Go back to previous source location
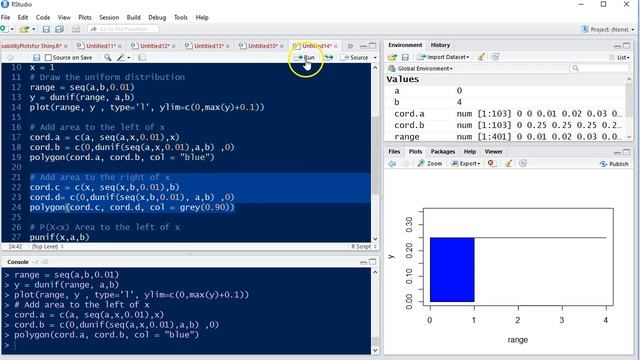Viewport: 640px width, 360px height. tap(10, 58)
